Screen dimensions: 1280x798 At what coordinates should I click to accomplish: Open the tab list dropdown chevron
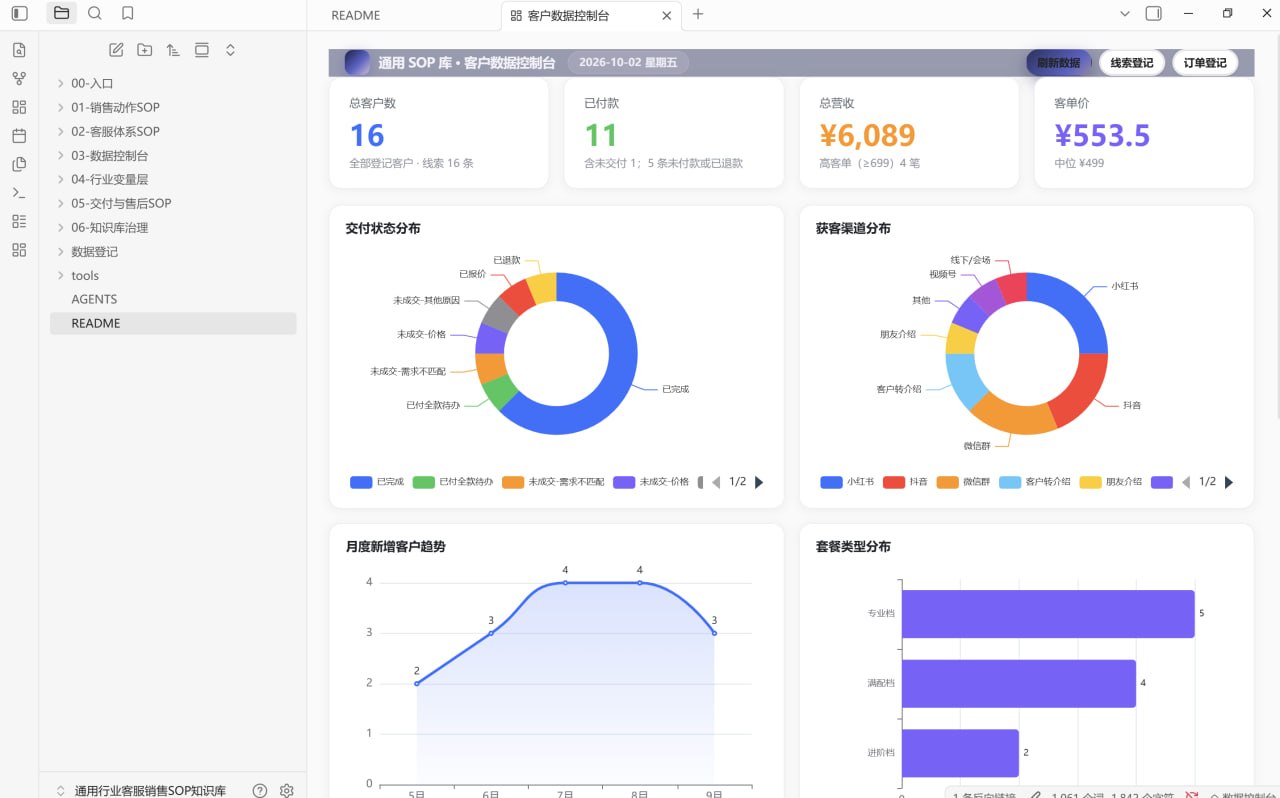[x=1125, y=14]
